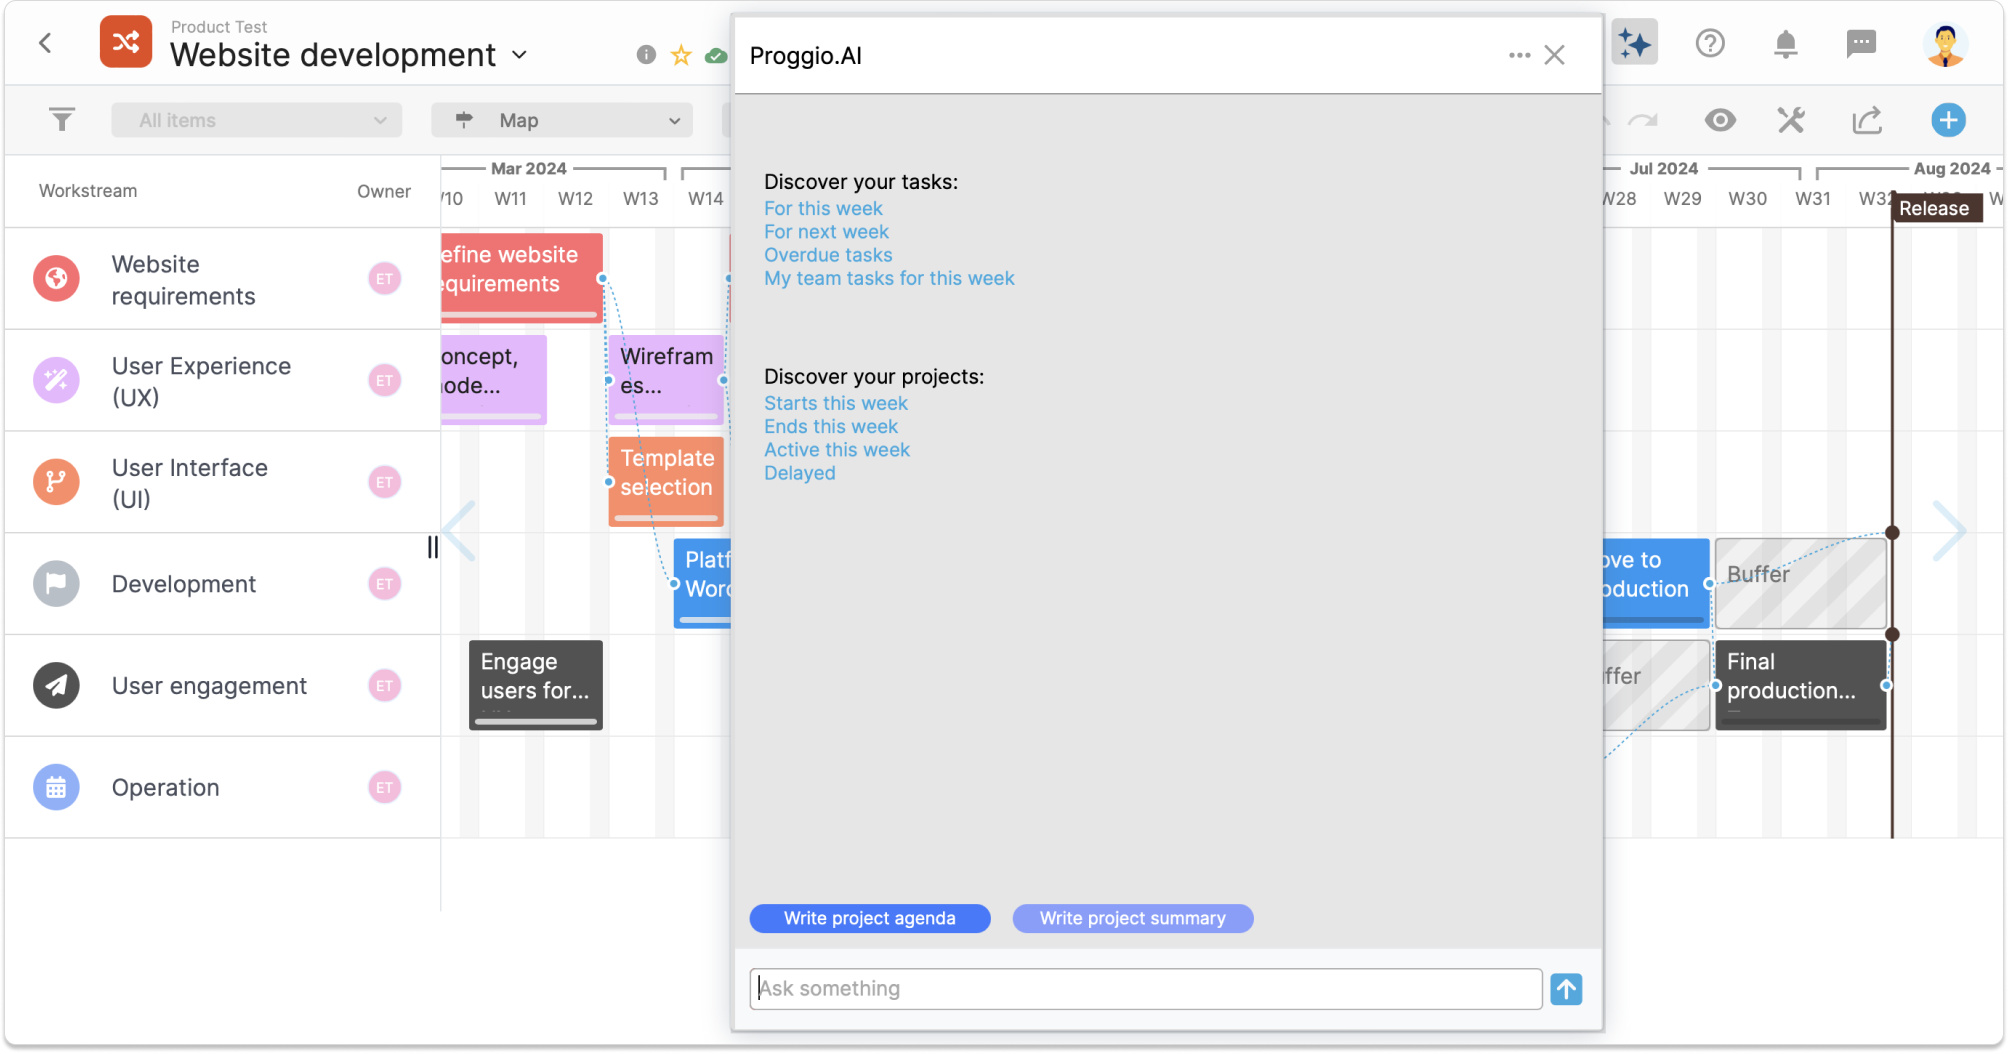This screenshot has width=2008, height=1054.
Task: Favorite the project with the star toggle
Action: tap(681, 56)
